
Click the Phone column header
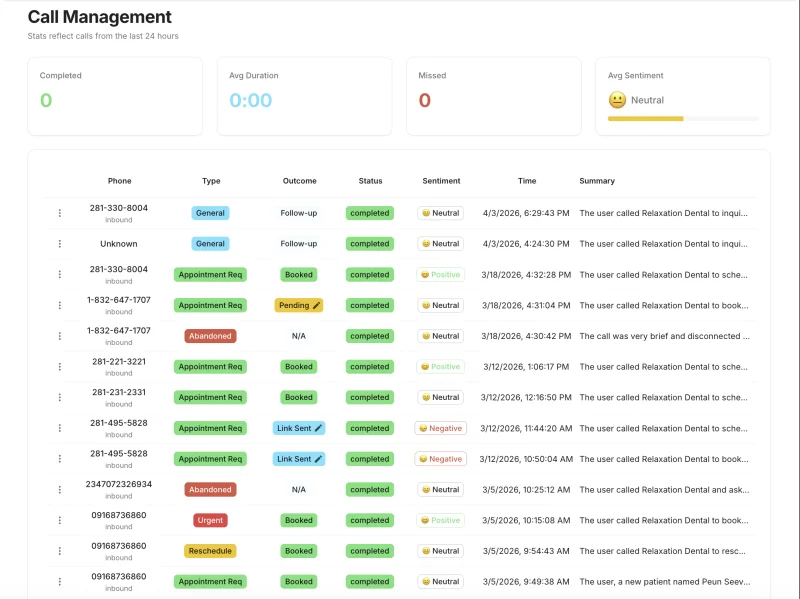[x=119, y=181]
